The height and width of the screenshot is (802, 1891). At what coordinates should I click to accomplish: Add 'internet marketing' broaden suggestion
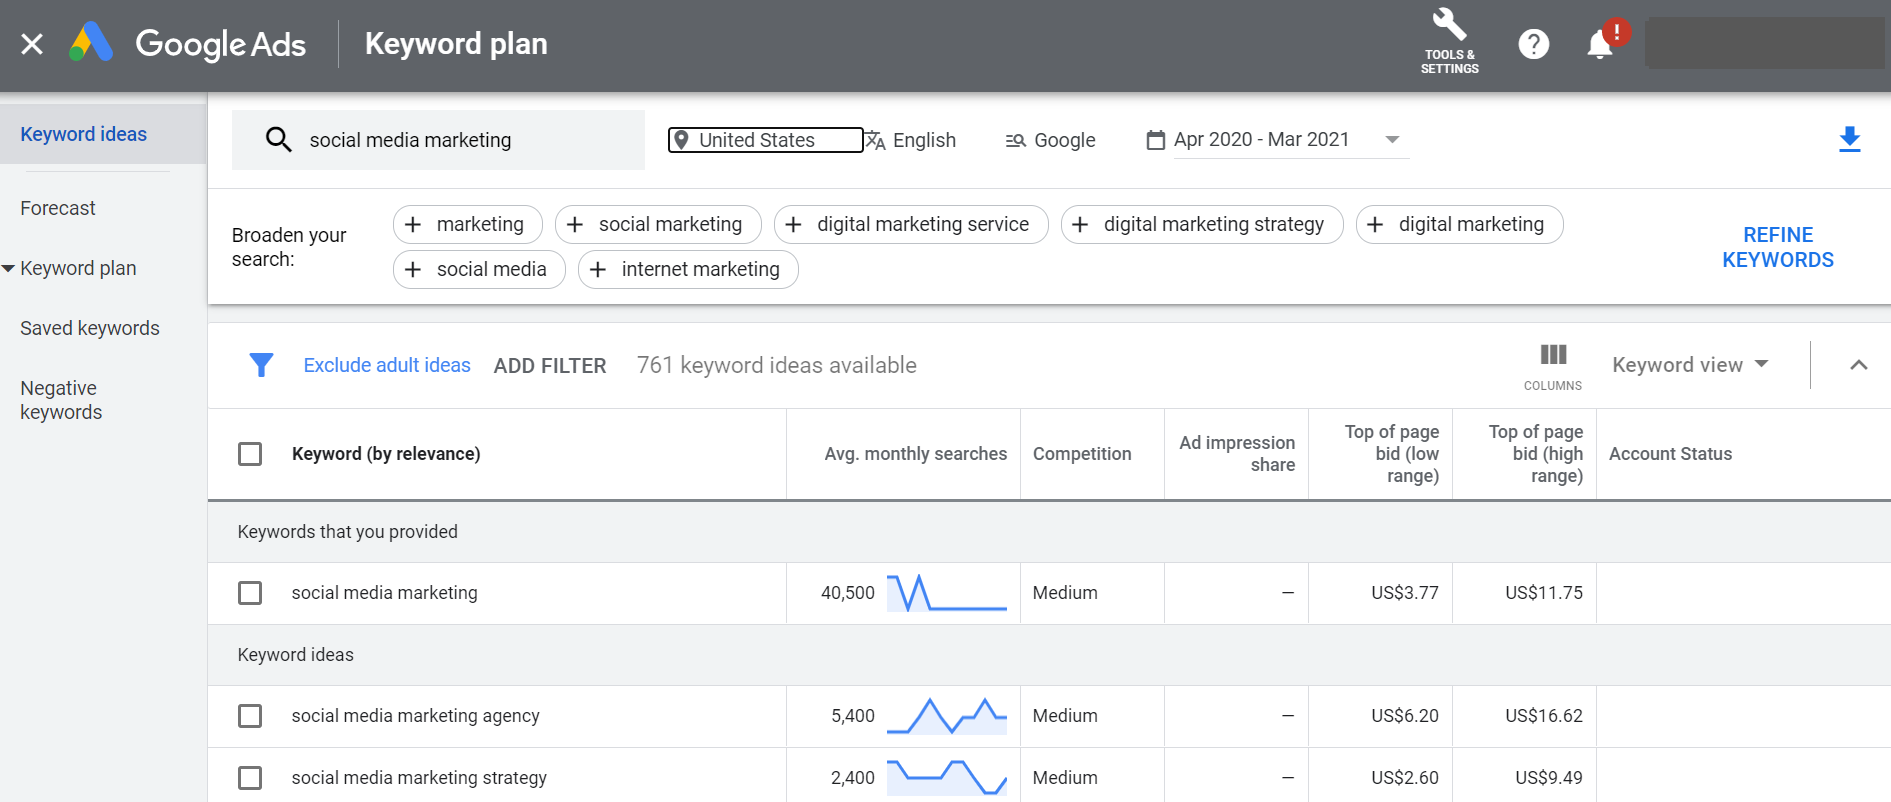688,269
